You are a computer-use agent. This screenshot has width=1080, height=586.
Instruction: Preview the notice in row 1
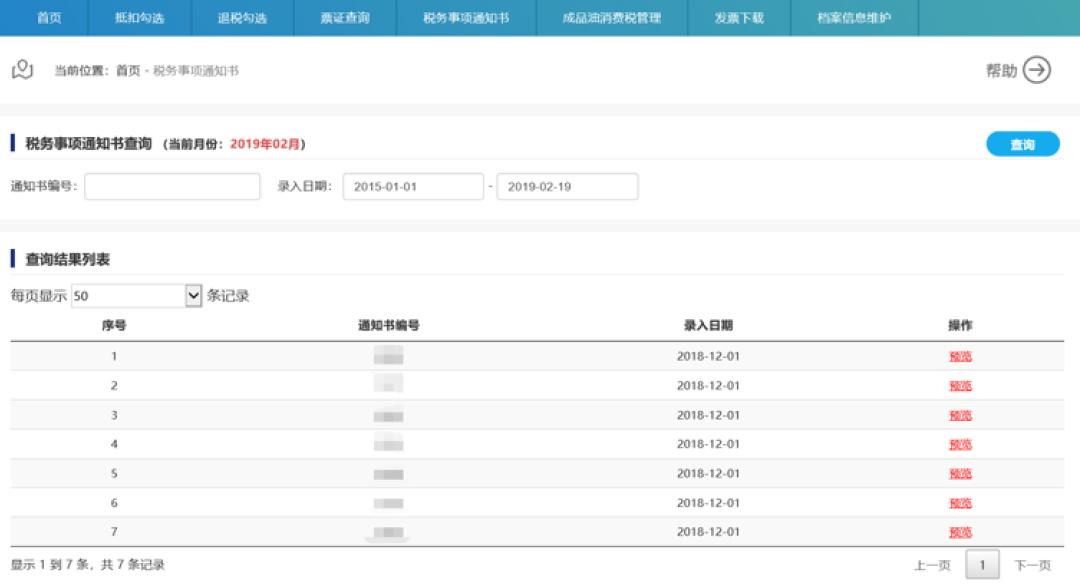(962, 357)
